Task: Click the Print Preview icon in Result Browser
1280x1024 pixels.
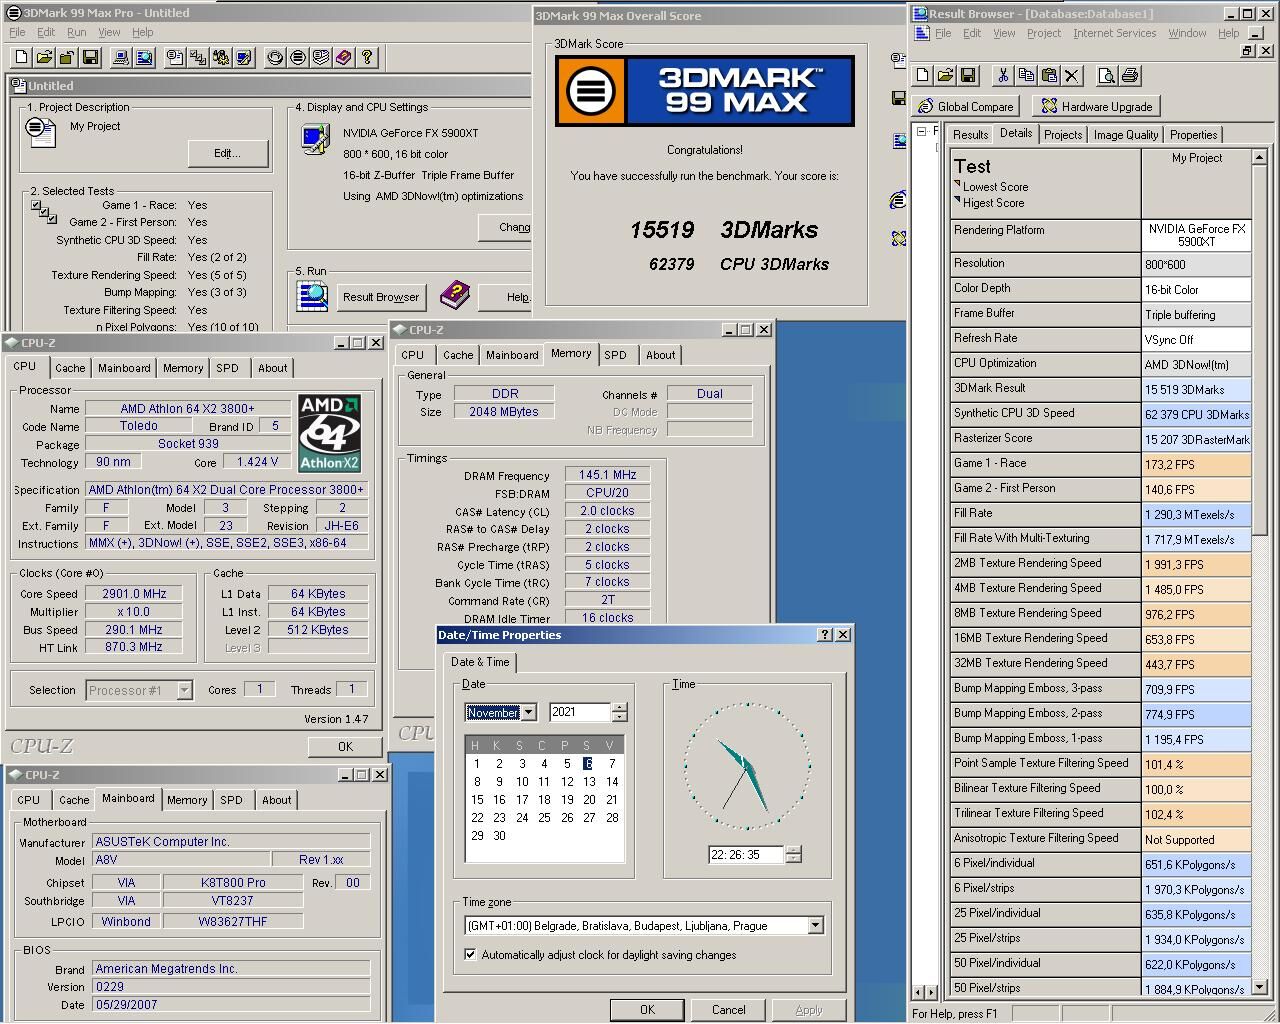Action: [1107, 75]
